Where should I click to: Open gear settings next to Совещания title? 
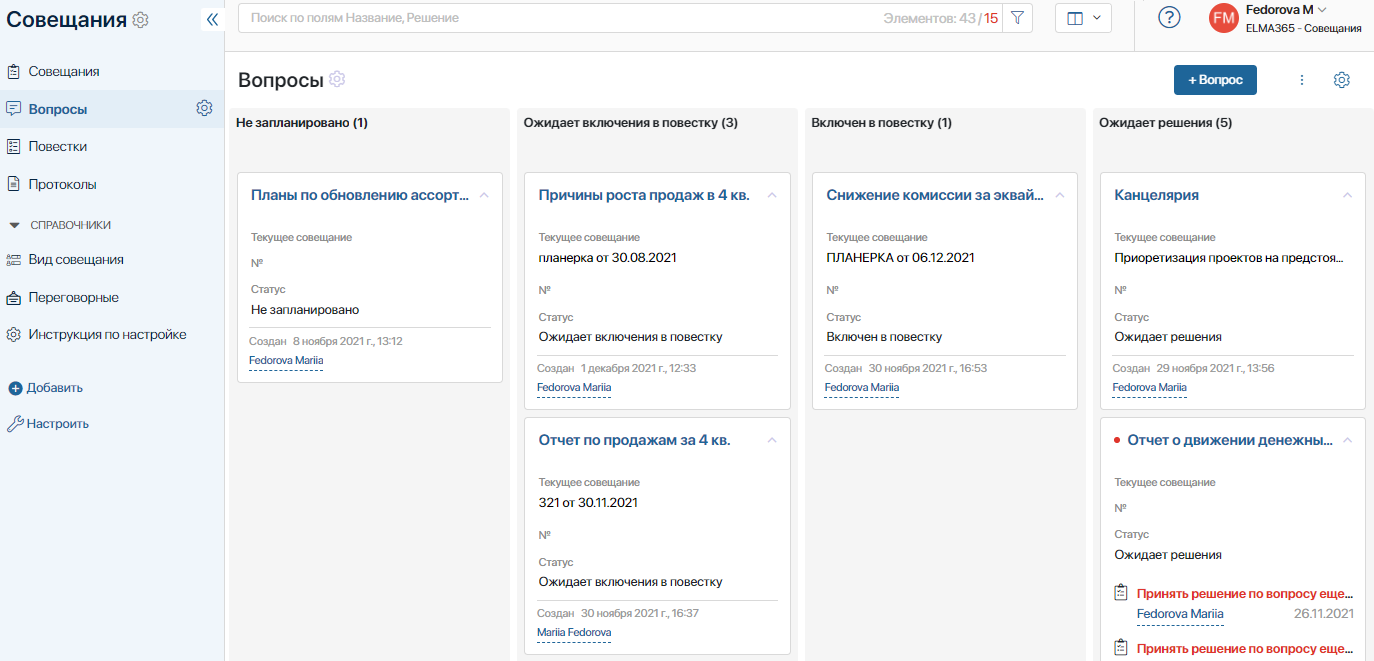coord(141,20)
